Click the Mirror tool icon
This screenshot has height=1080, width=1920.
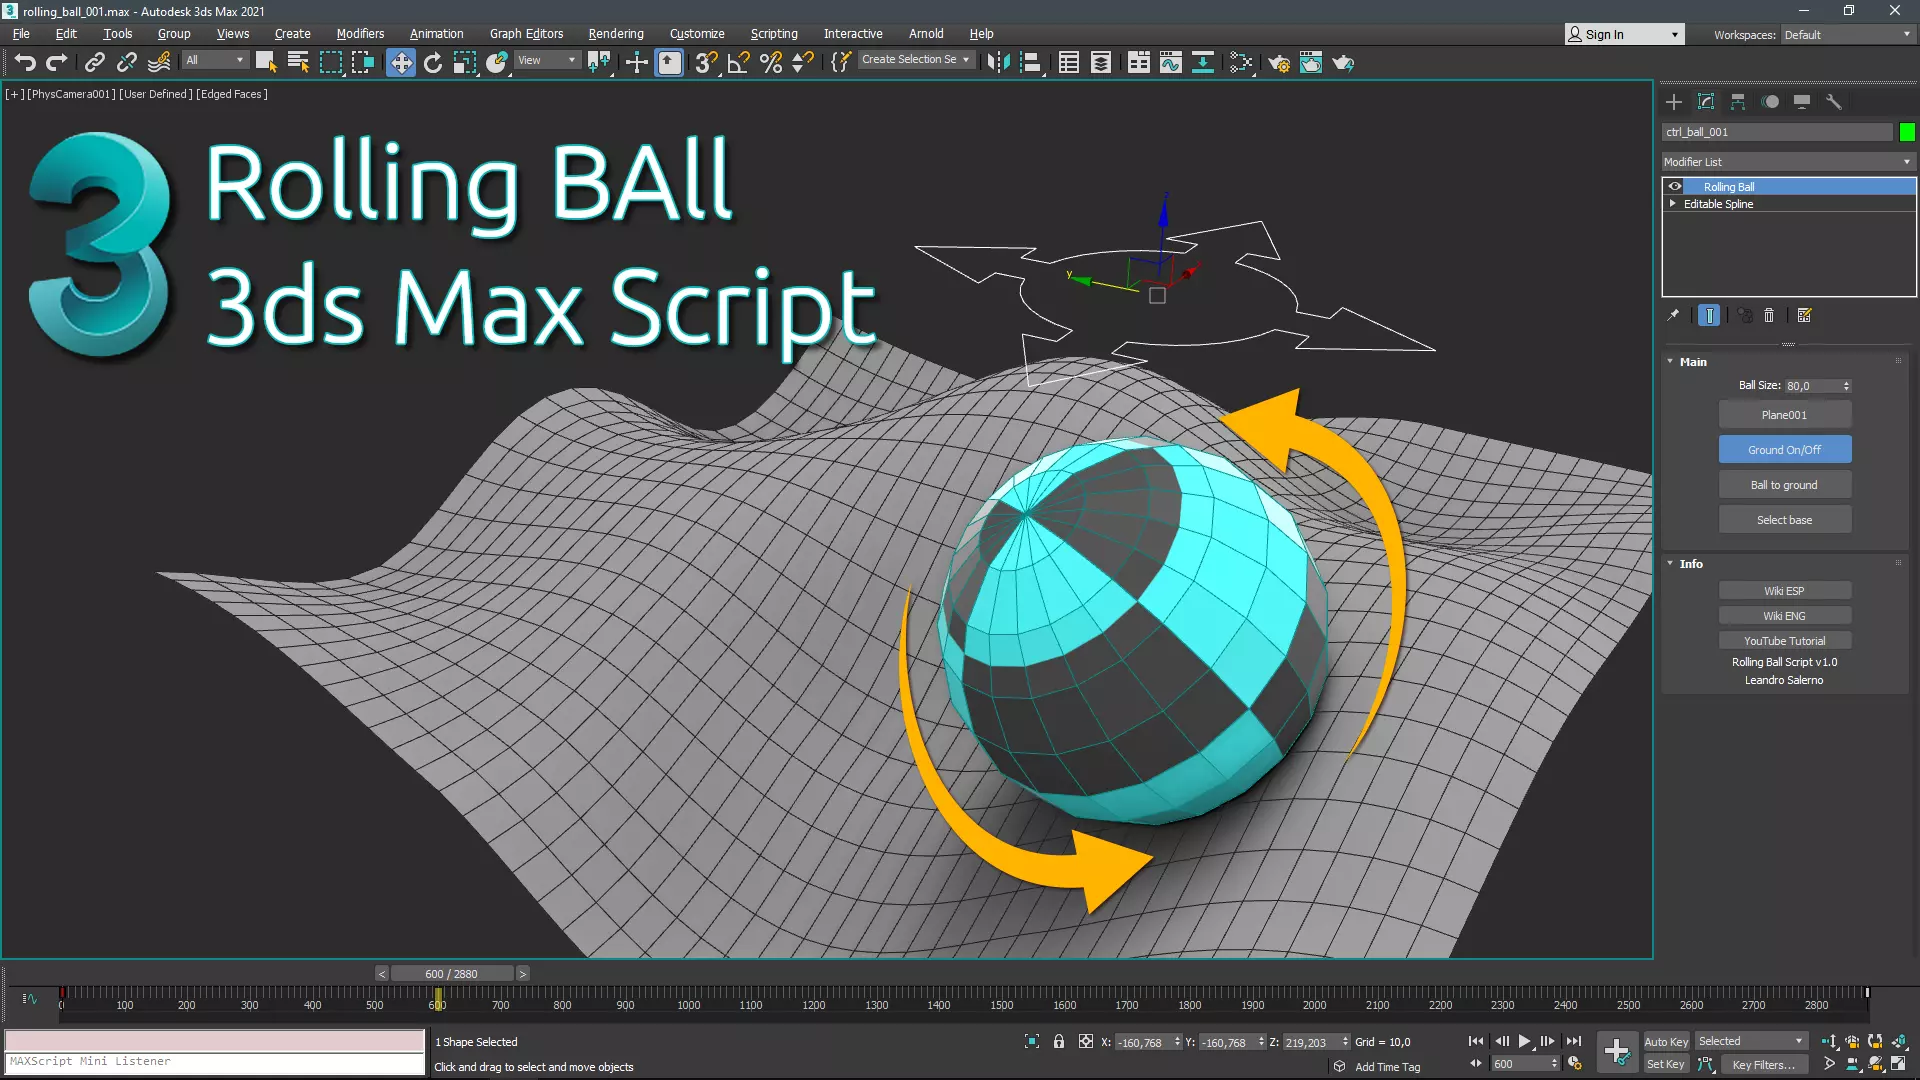(998, 62)
